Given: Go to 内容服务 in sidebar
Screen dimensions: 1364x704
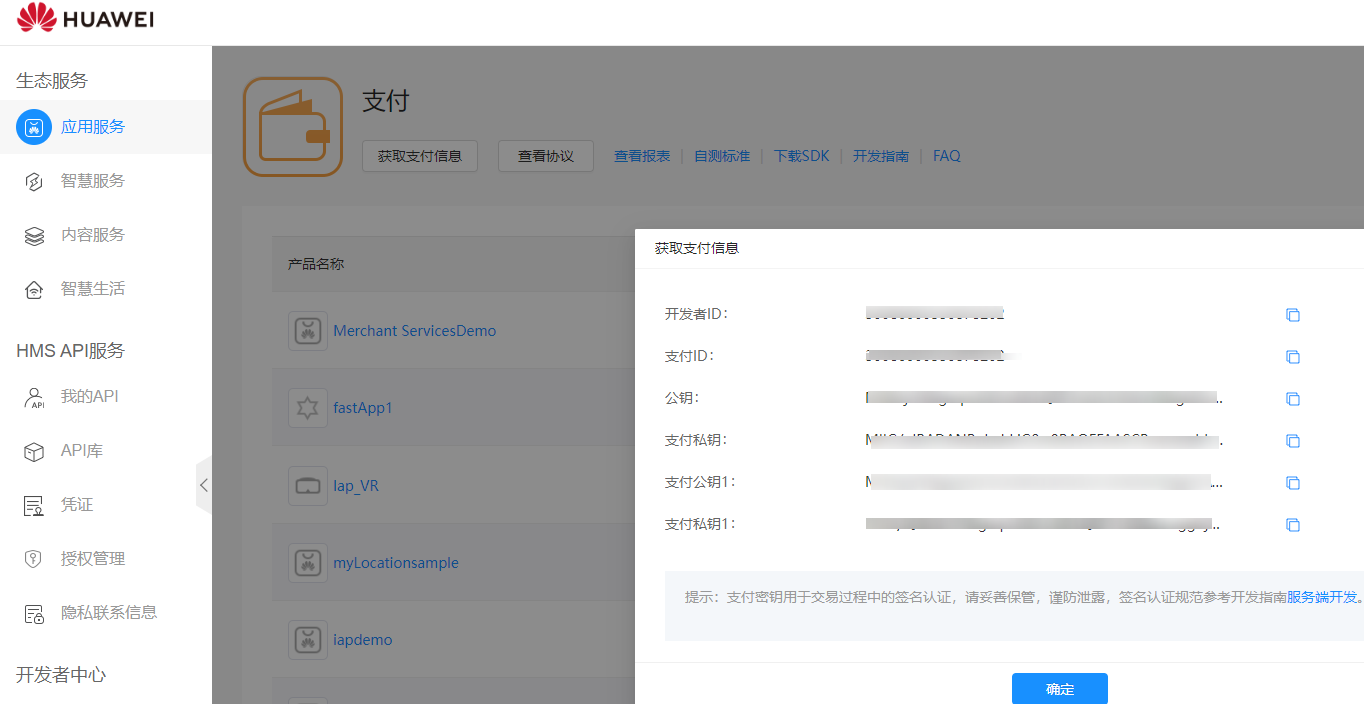Looking at the screenshot, I should [x=93, y=235].
